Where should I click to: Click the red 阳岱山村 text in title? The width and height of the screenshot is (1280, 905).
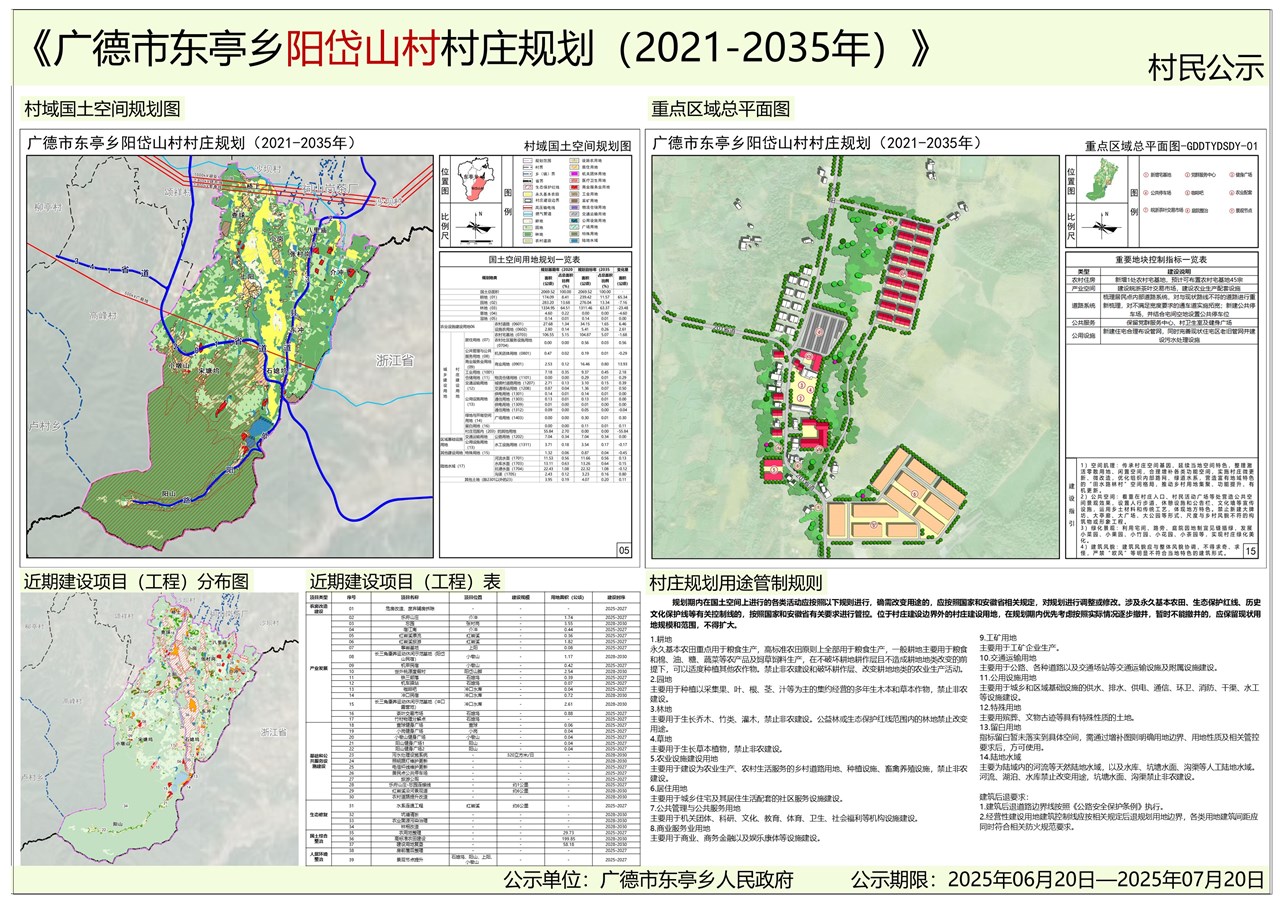(x=363, y=47)
